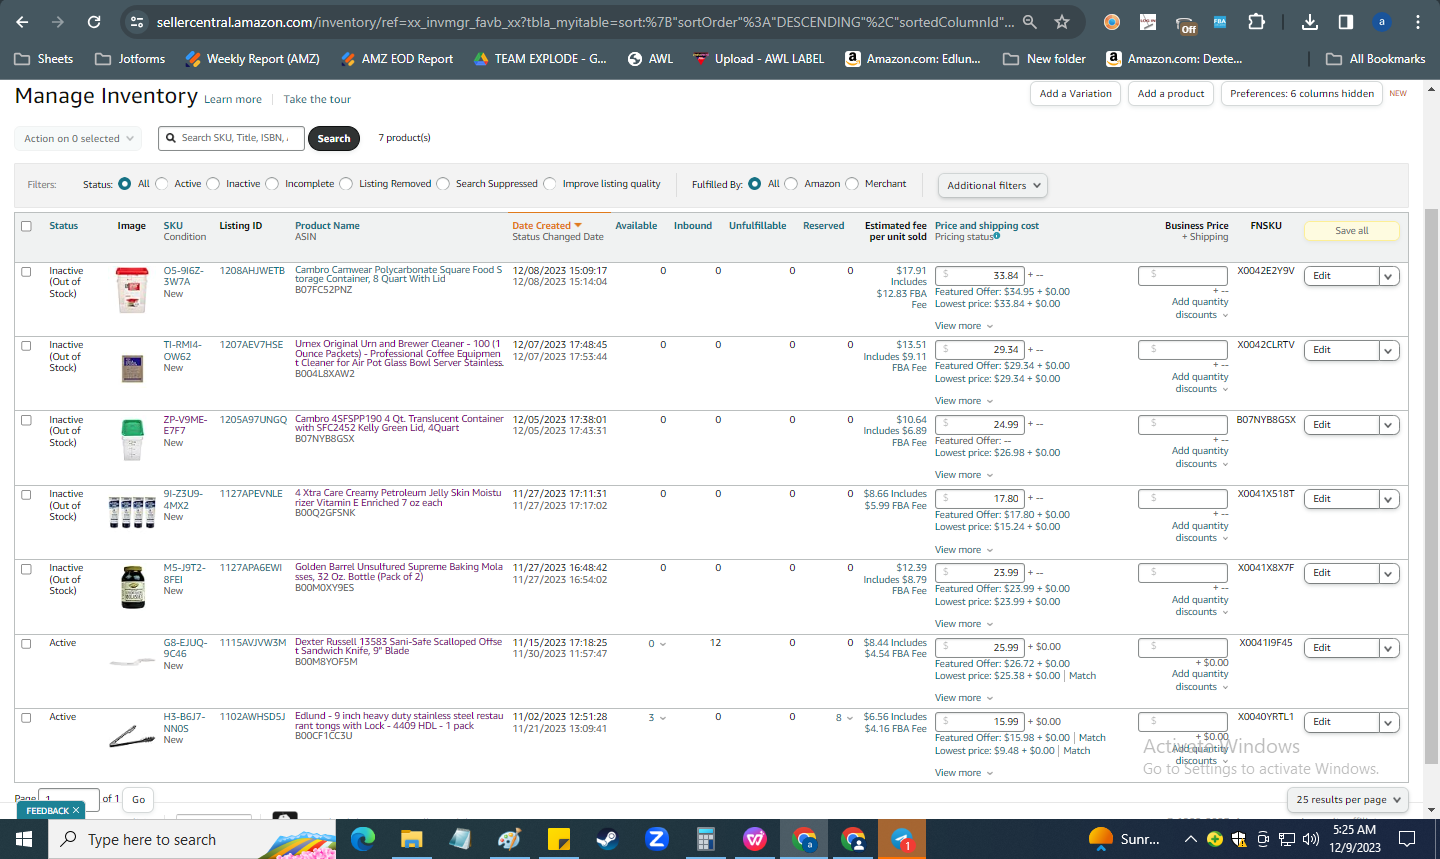Reload the page with the refresh icon
The height and width of the screenshot is (859, 1440).
pos(94,21)
